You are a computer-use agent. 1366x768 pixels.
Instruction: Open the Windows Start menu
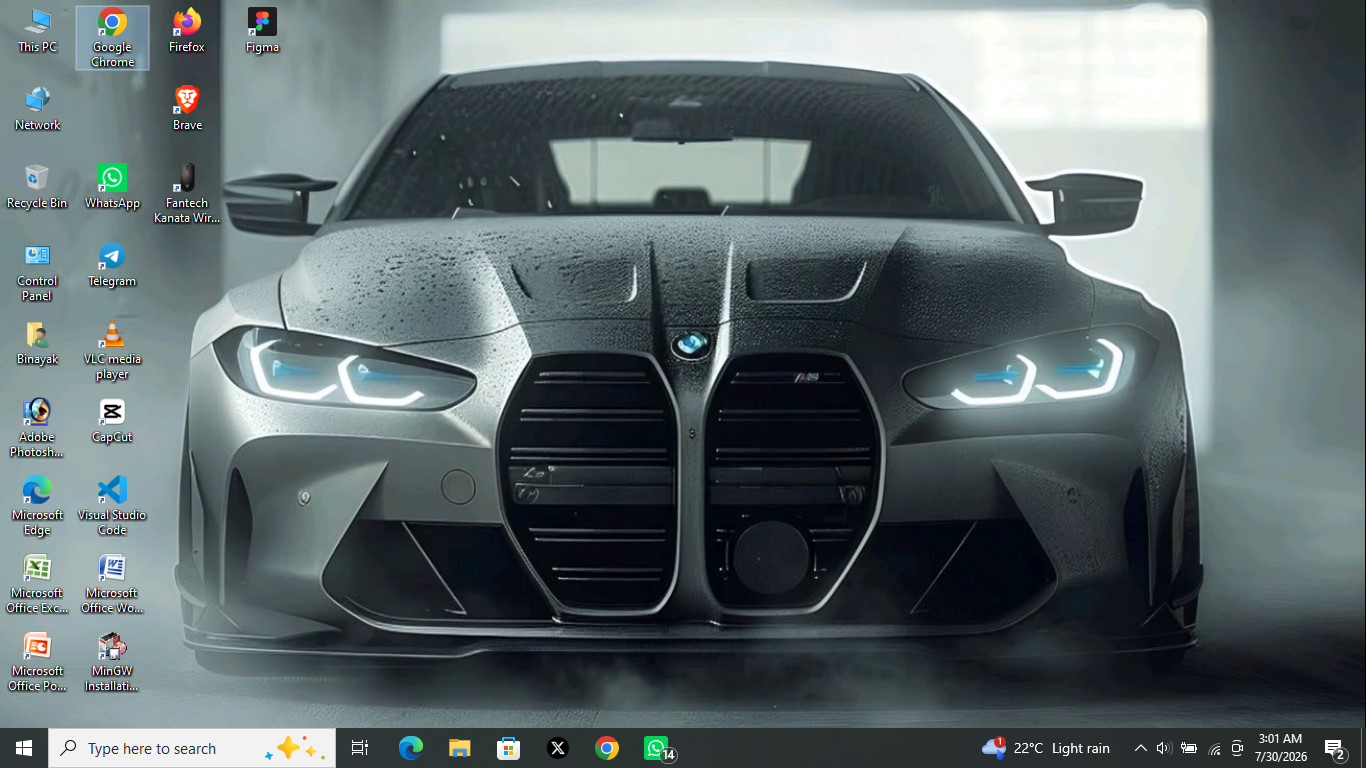tap(24, 748)
